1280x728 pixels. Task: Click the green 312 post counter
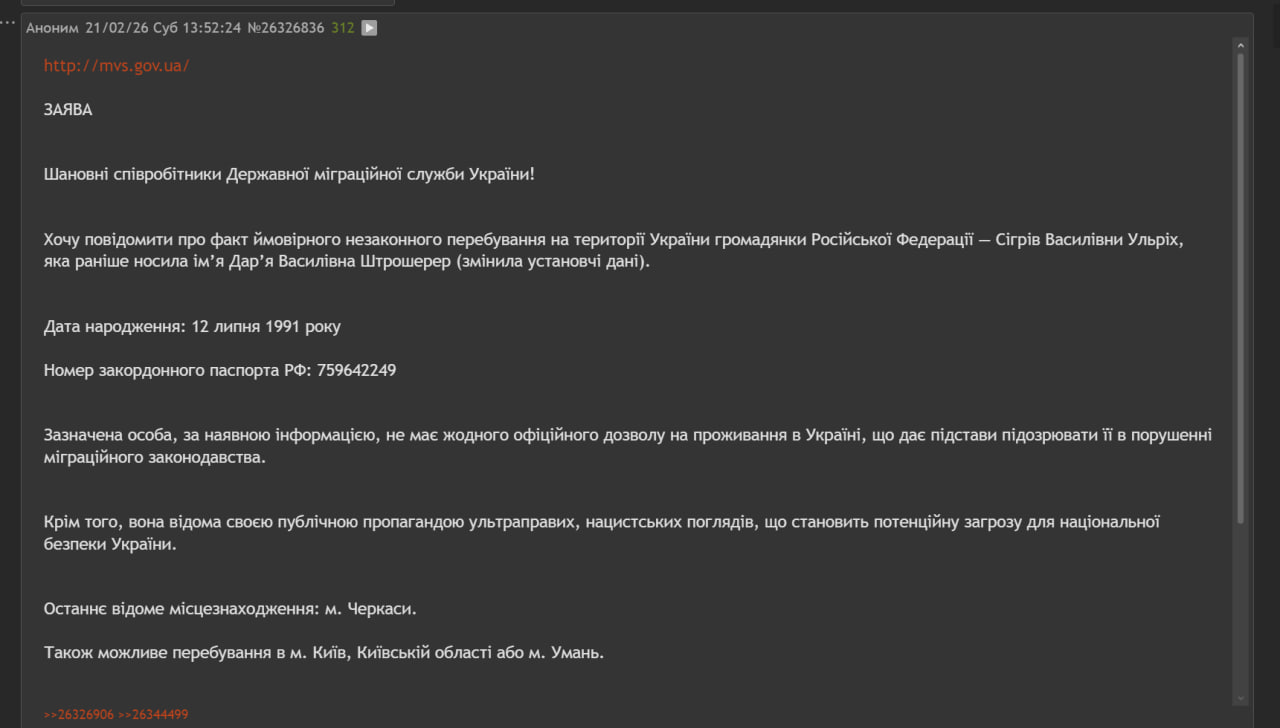tap(343, 28)
